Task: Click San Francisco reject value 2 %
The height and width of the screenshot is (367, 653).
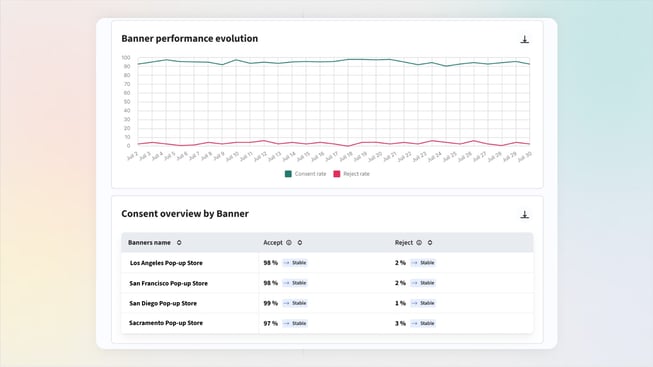Action: point(400,283)
